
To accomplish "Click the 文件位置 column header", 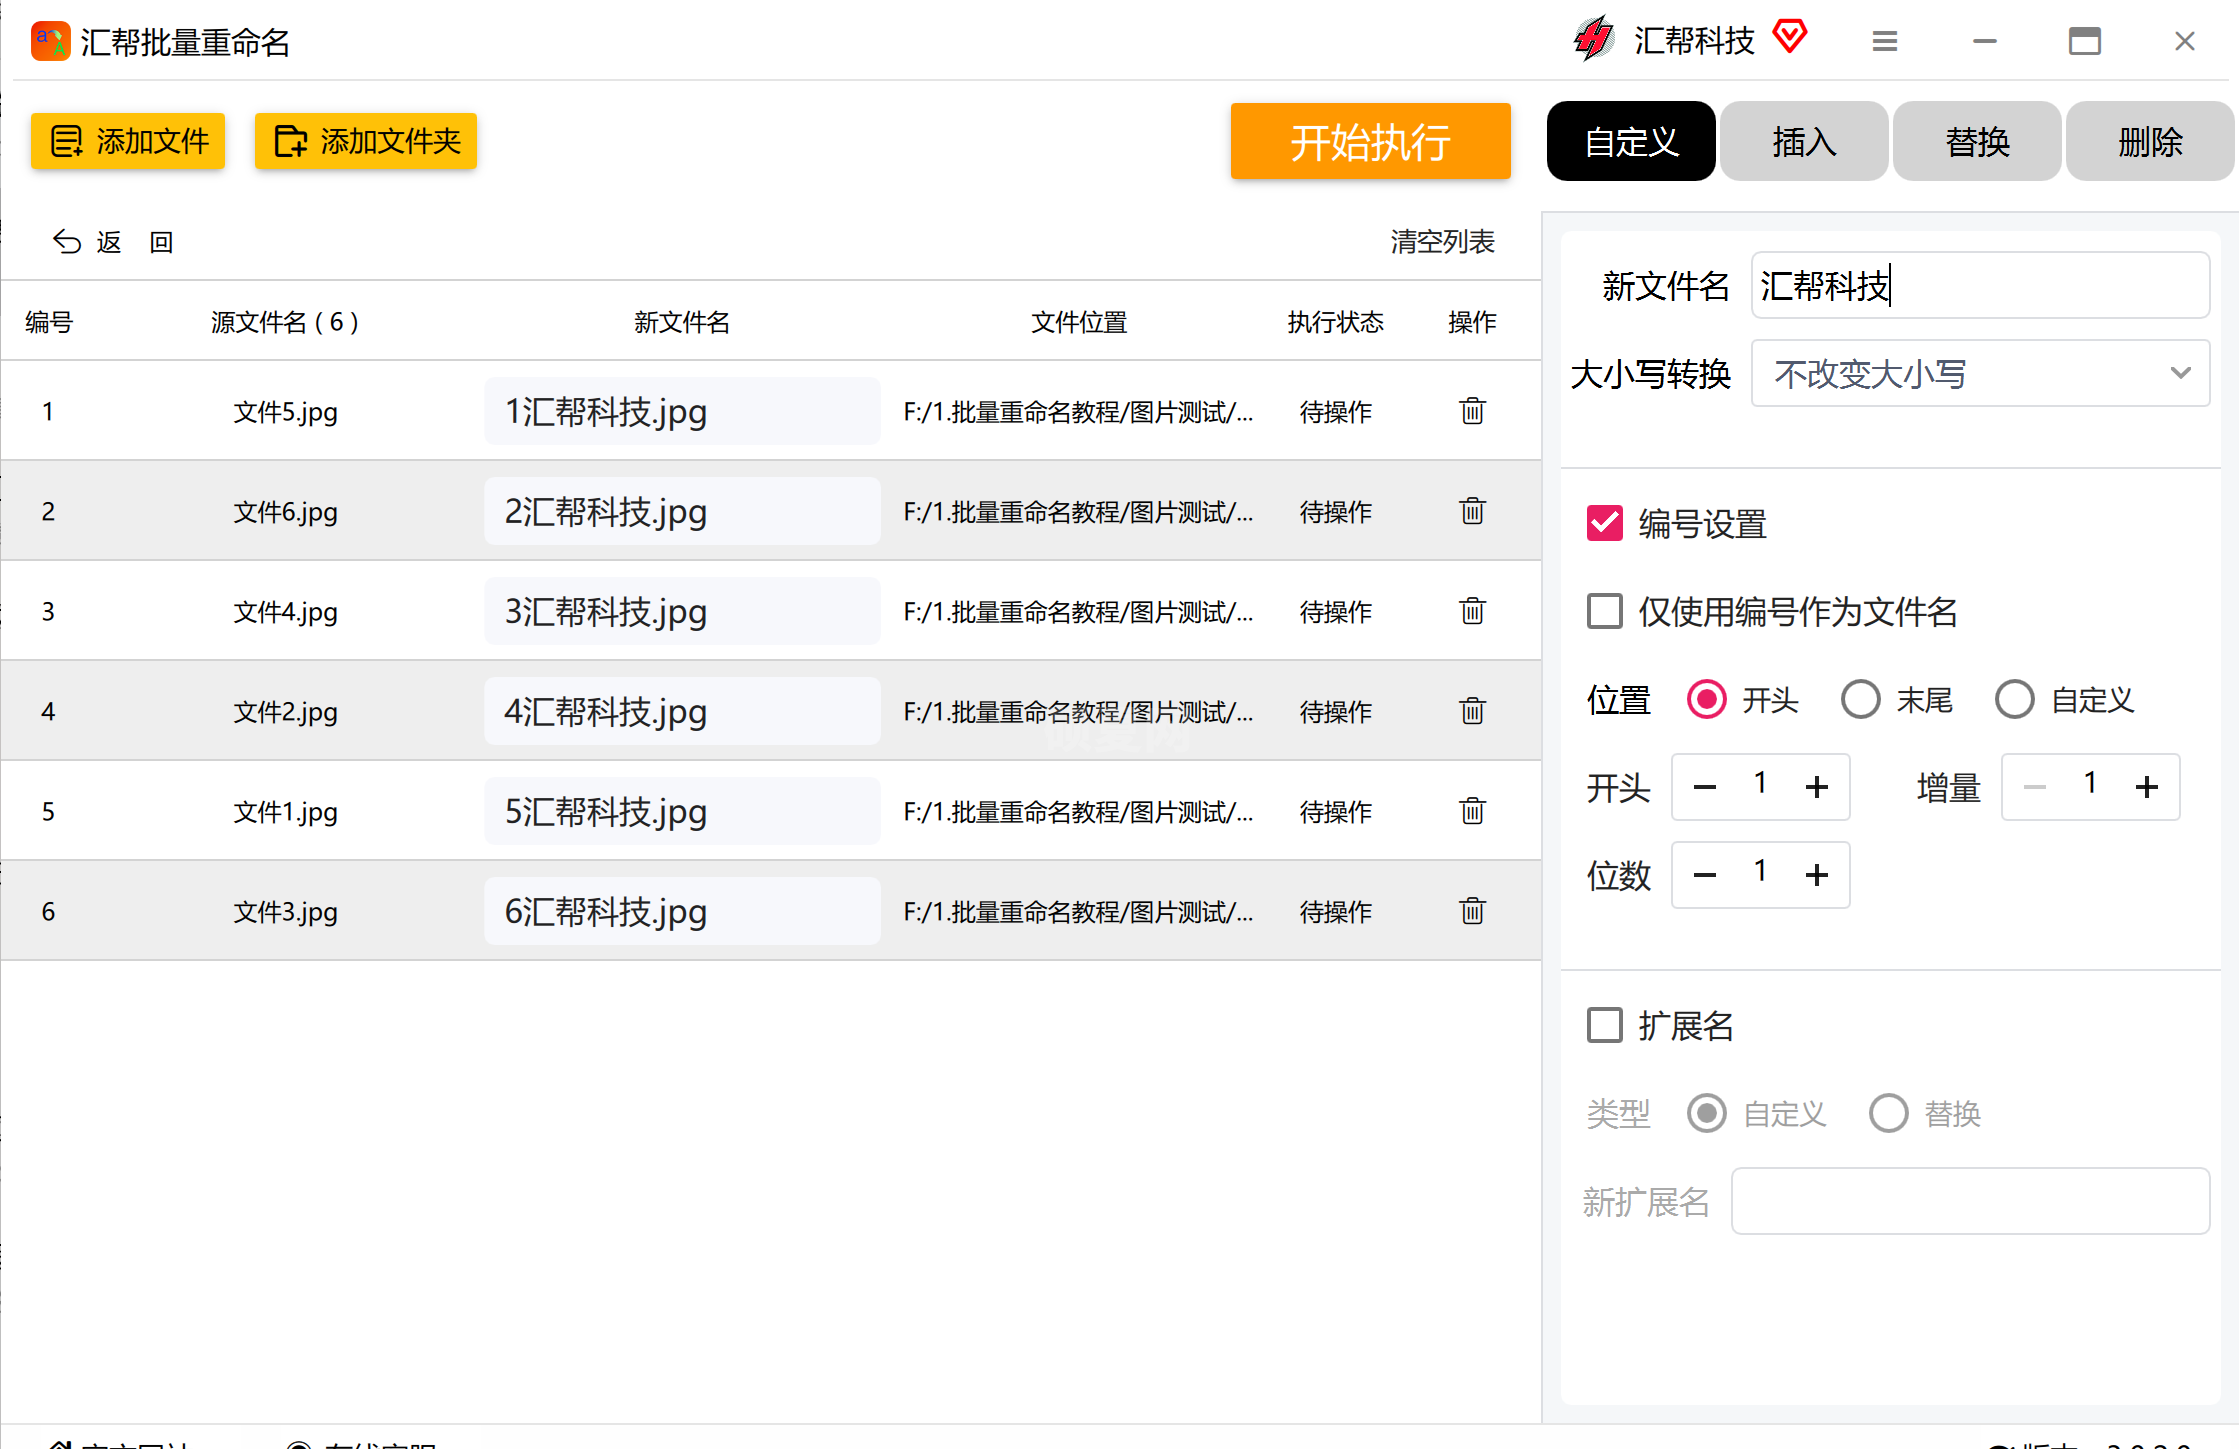I will tap(1079, 322).
